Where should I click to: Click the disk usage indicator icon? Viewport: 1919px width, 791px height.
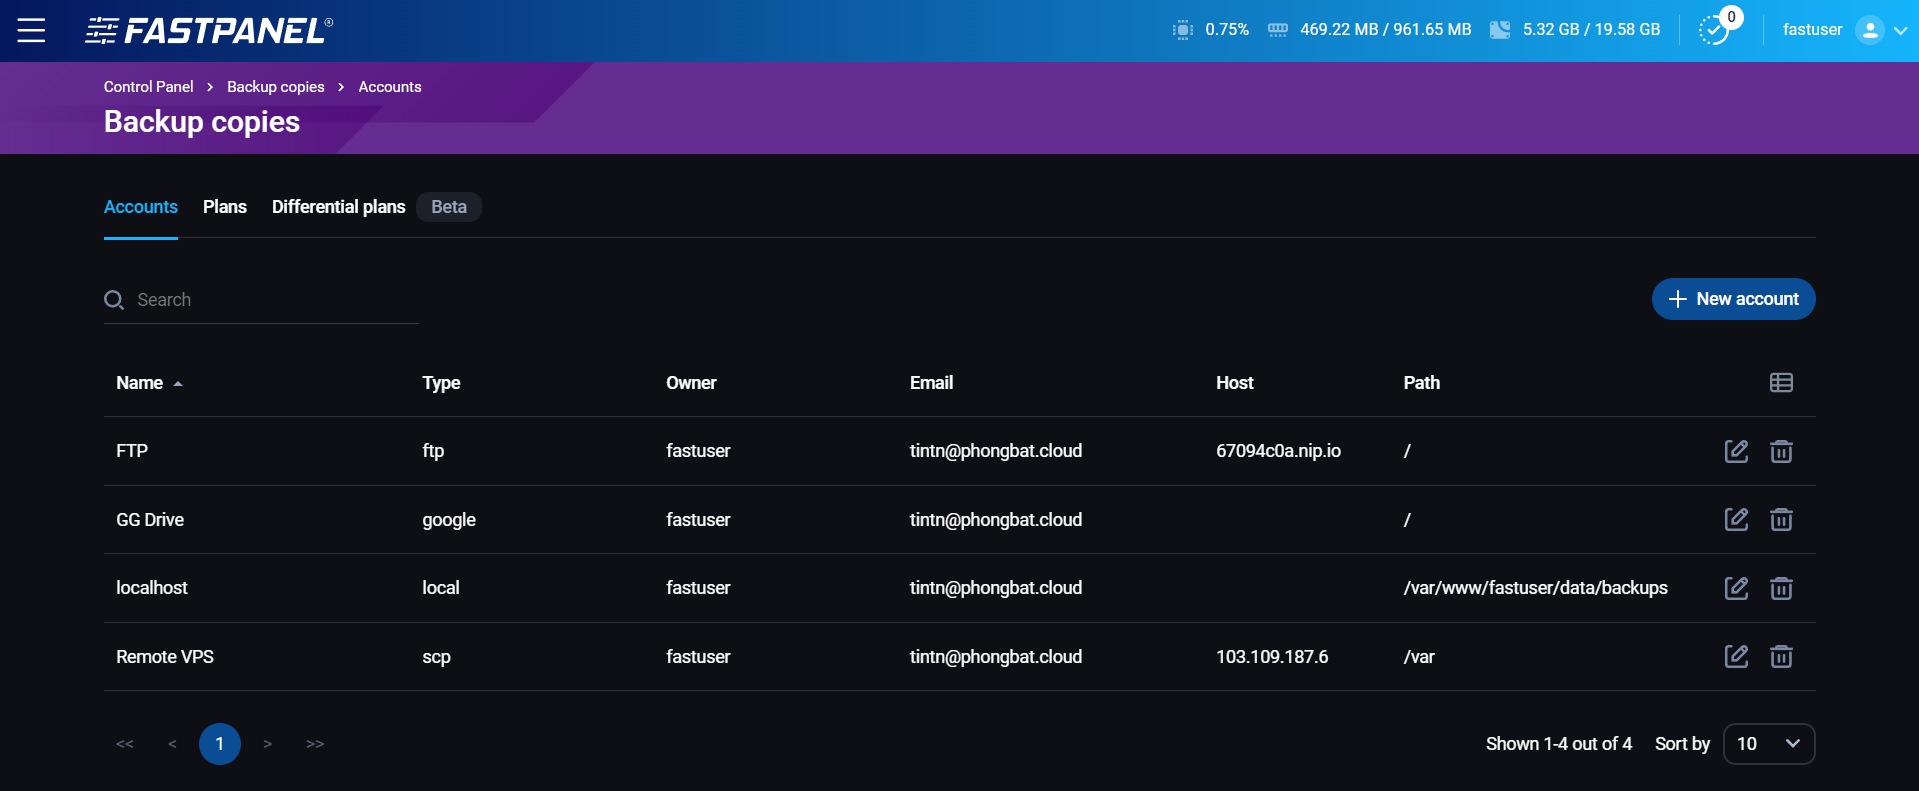[x=1500, y=30]
